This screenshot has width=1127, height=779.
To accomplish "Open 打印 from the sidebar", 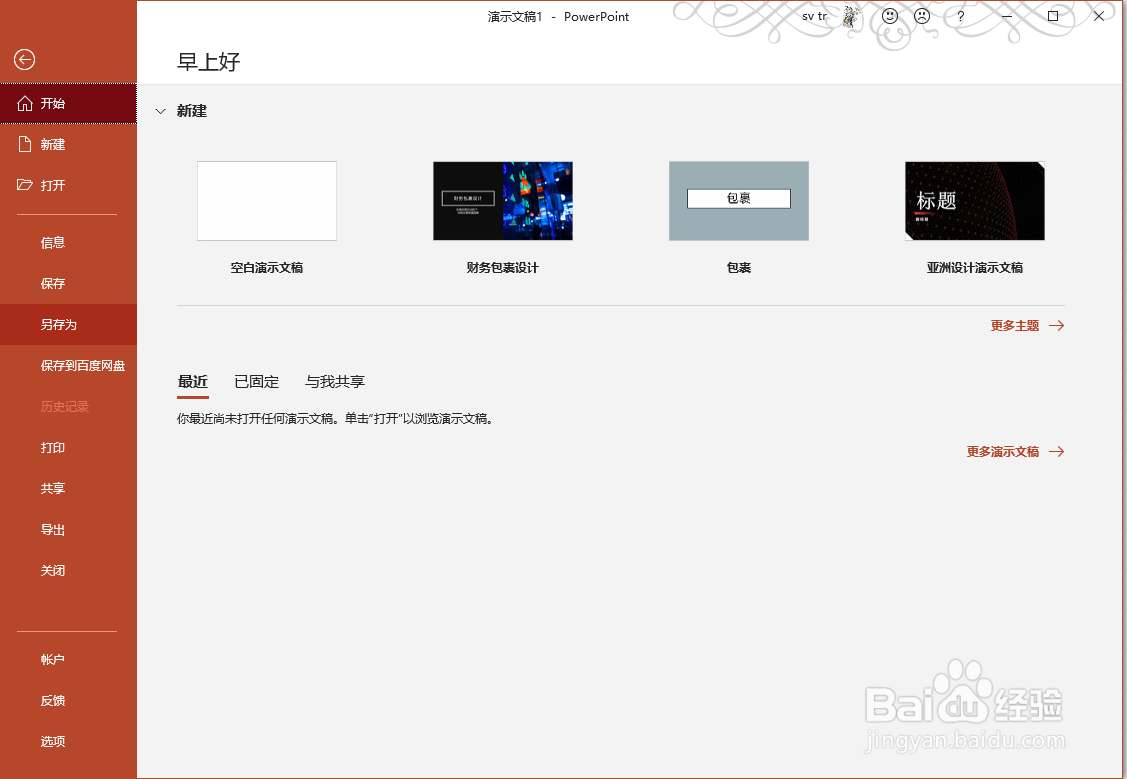I will (x=53, y=447).
